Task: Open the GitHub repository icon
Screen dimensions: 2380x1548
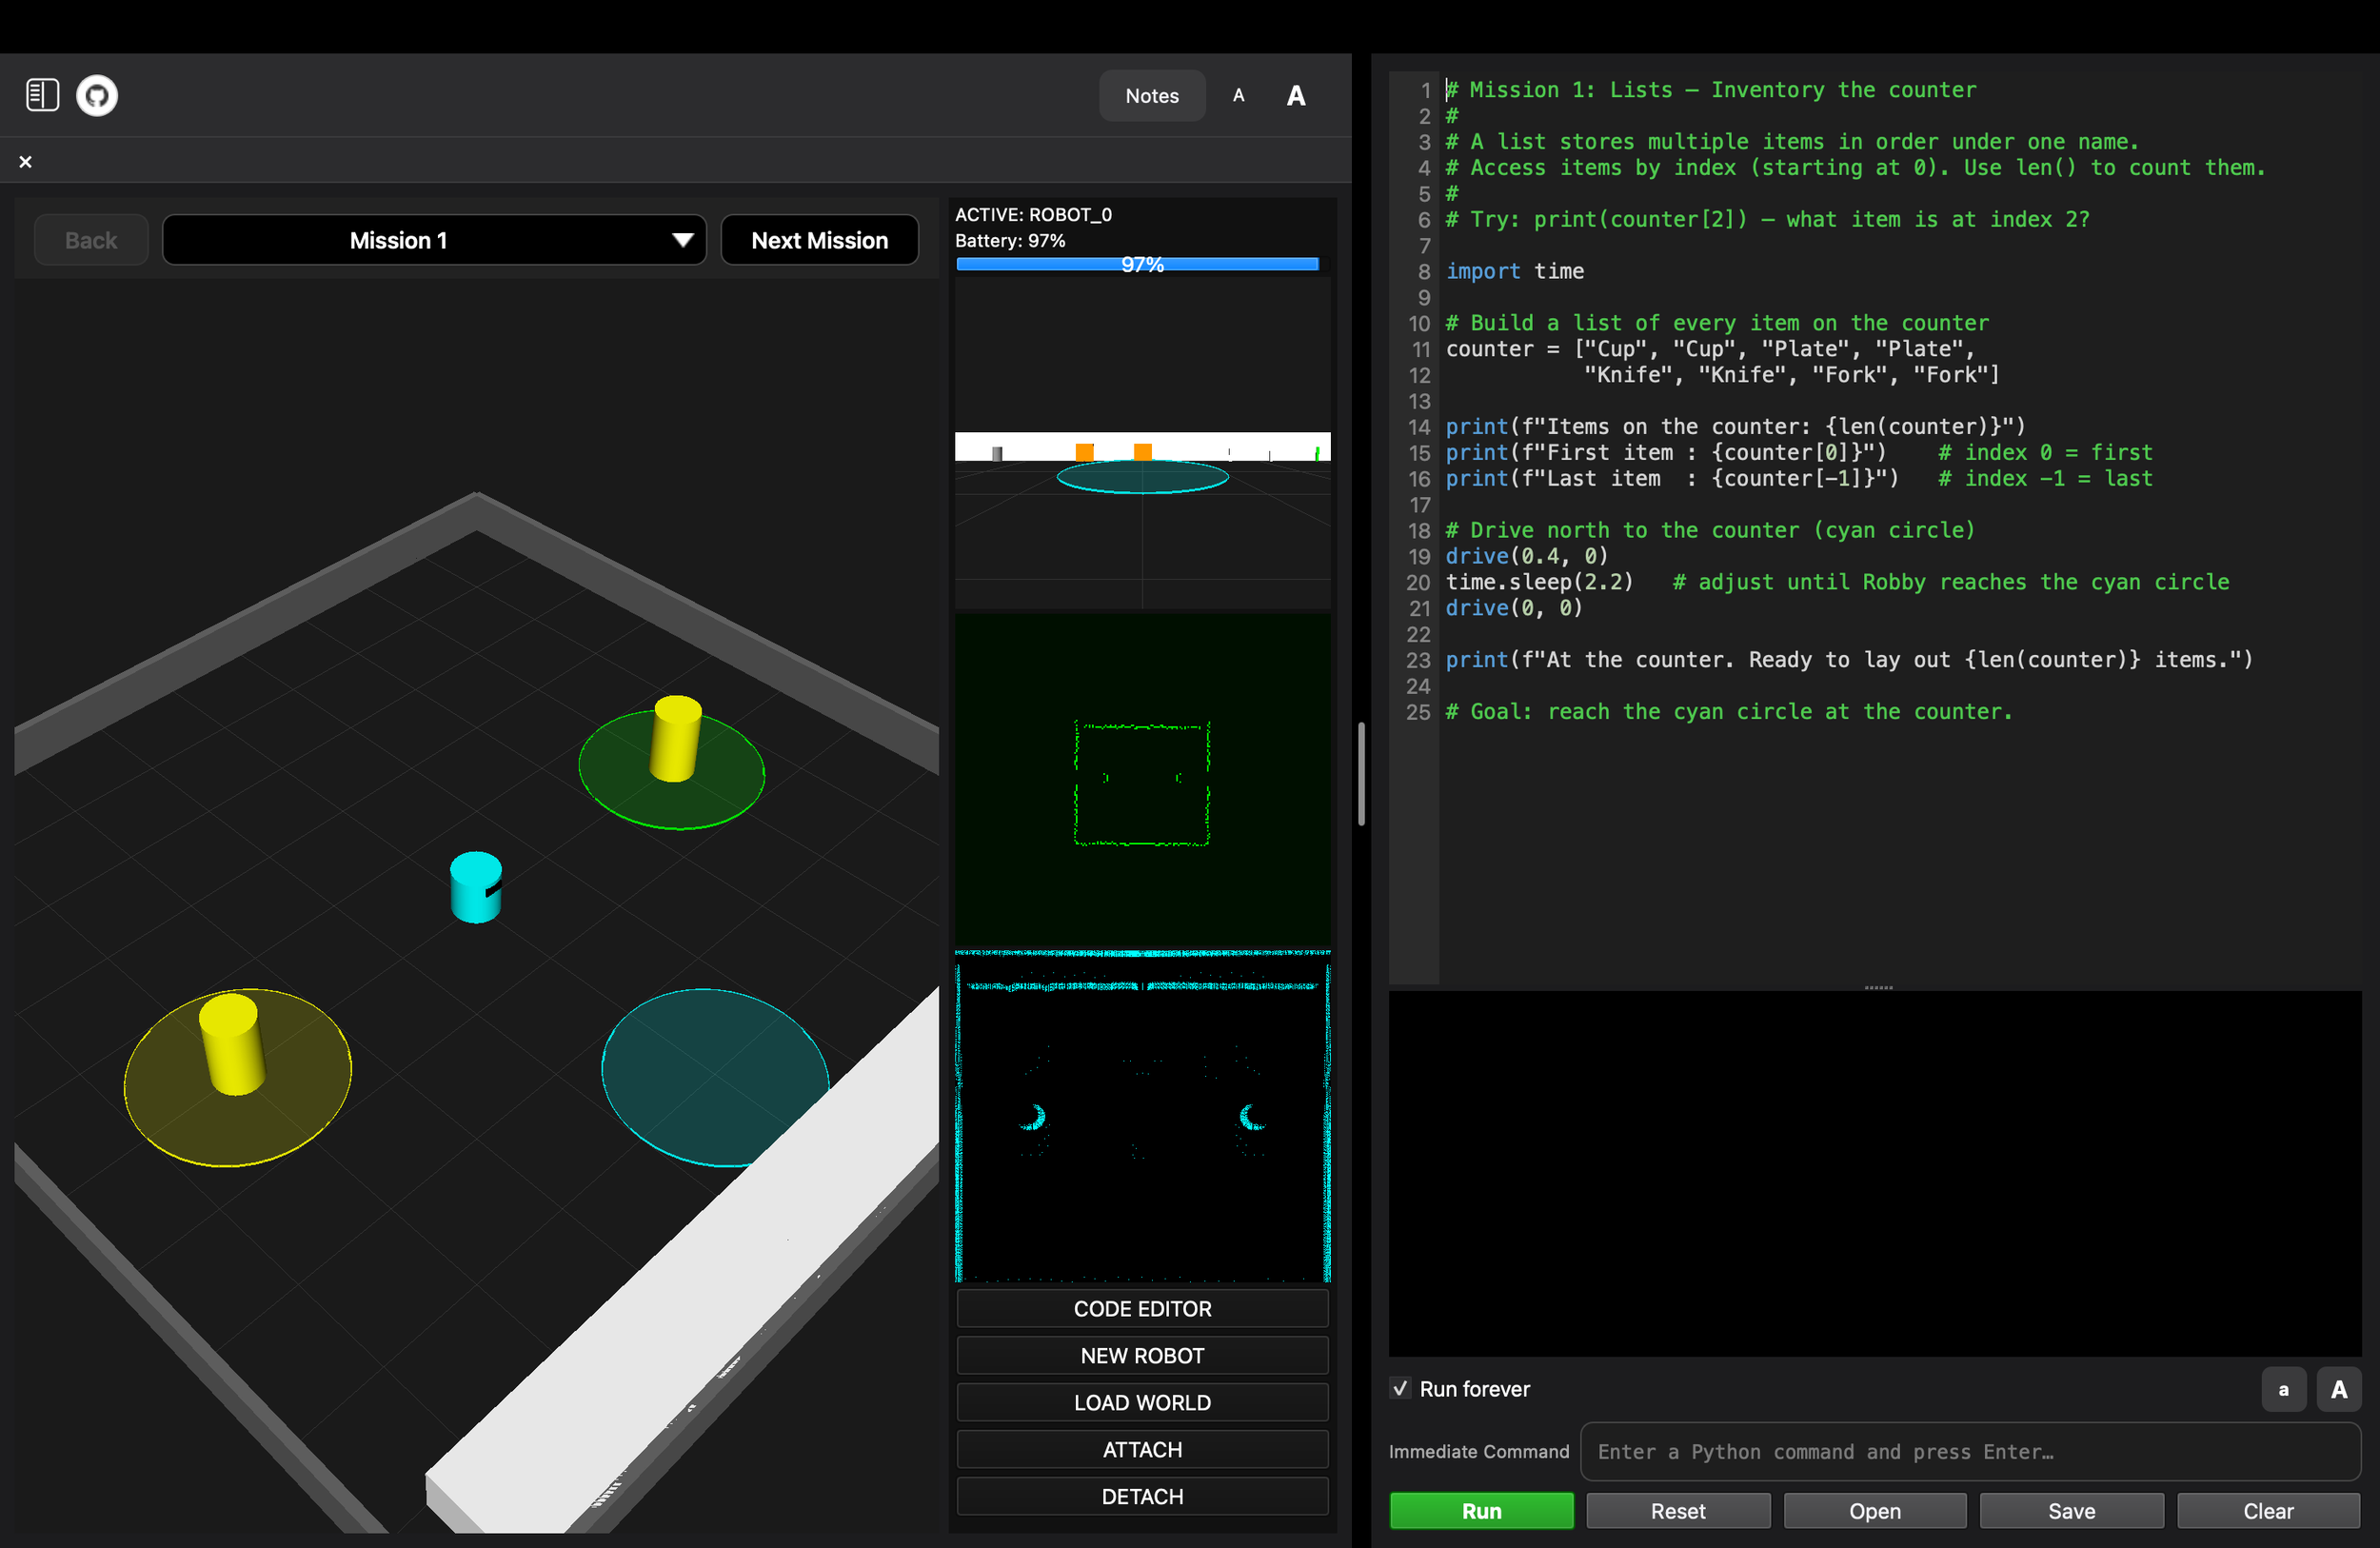Action: click(97, 96)
